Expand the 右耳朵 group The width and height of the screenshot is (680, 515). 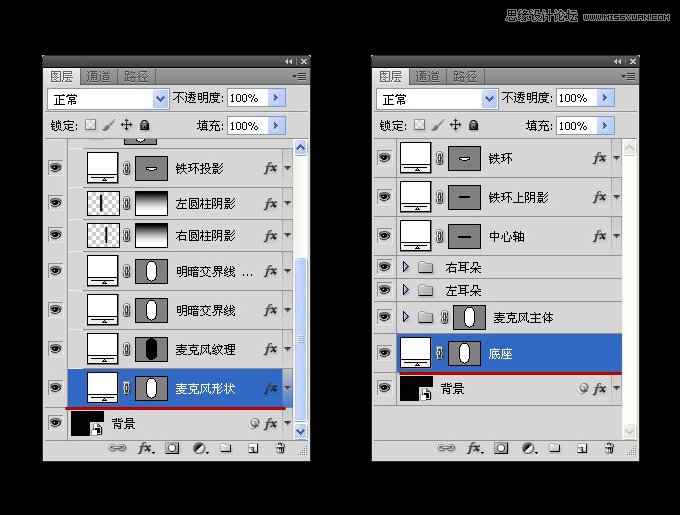coord(406,267)
